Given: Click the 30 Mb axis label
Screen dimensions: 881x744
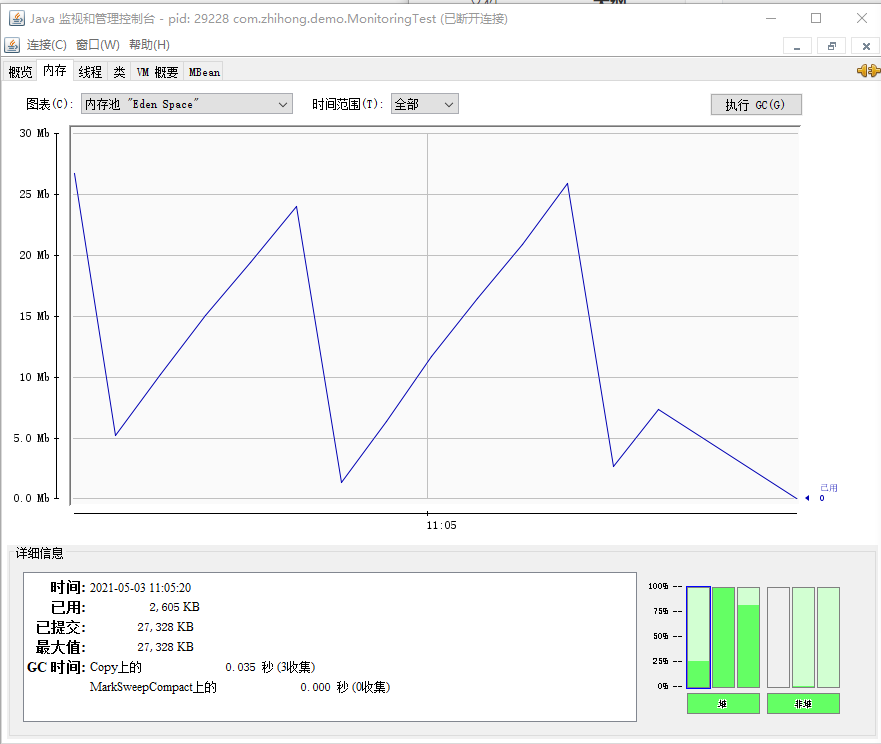Looking at the screenshot, I should tap(34, 133).
